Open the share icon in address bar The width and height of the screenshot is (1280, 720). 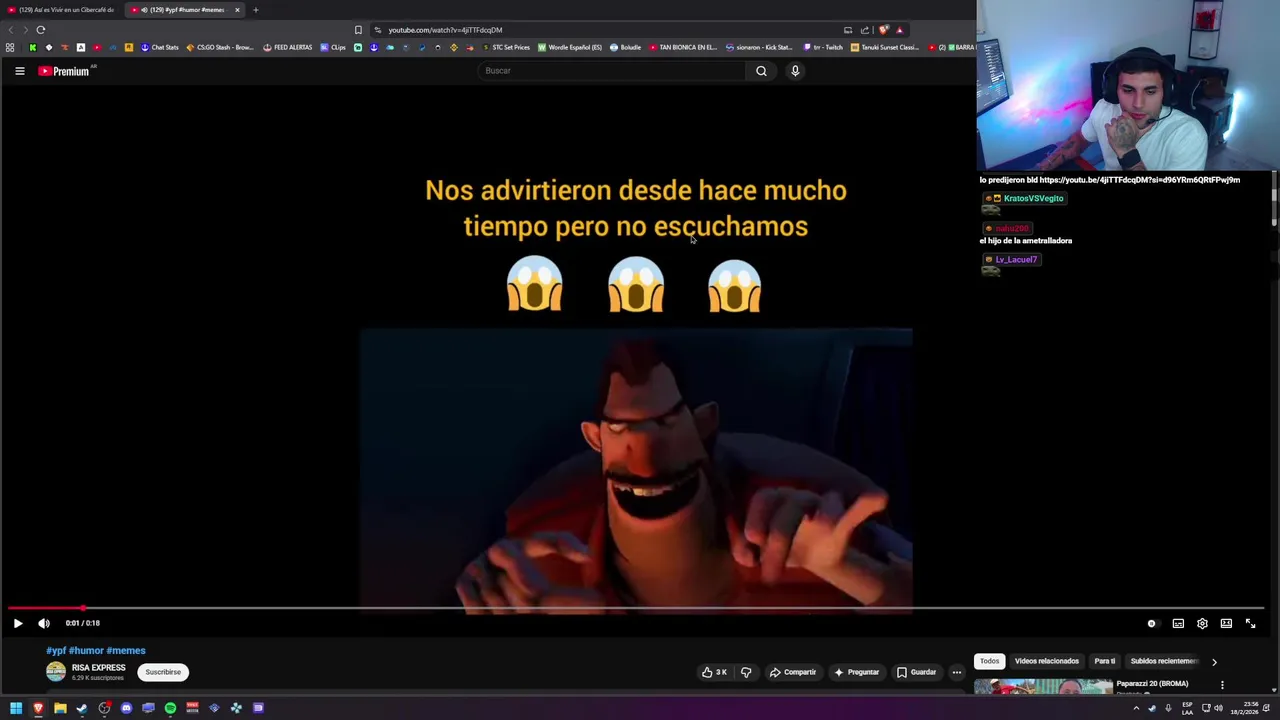pyautogui.click(x=865, y=30)
